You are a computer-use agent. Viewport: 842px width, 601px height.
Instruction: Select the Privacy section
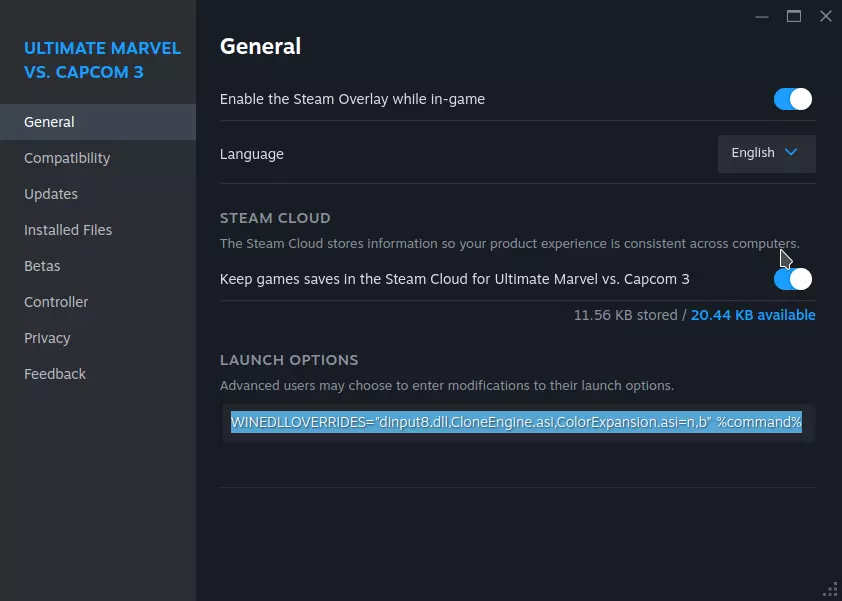coord(98,338)
